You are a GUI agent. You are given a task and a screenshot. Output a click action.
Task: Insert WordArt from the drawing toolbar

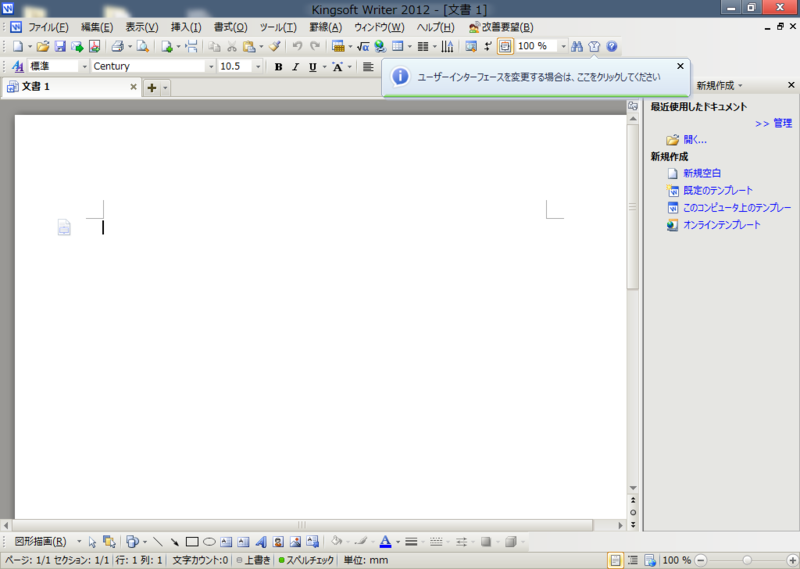(261, 542)
